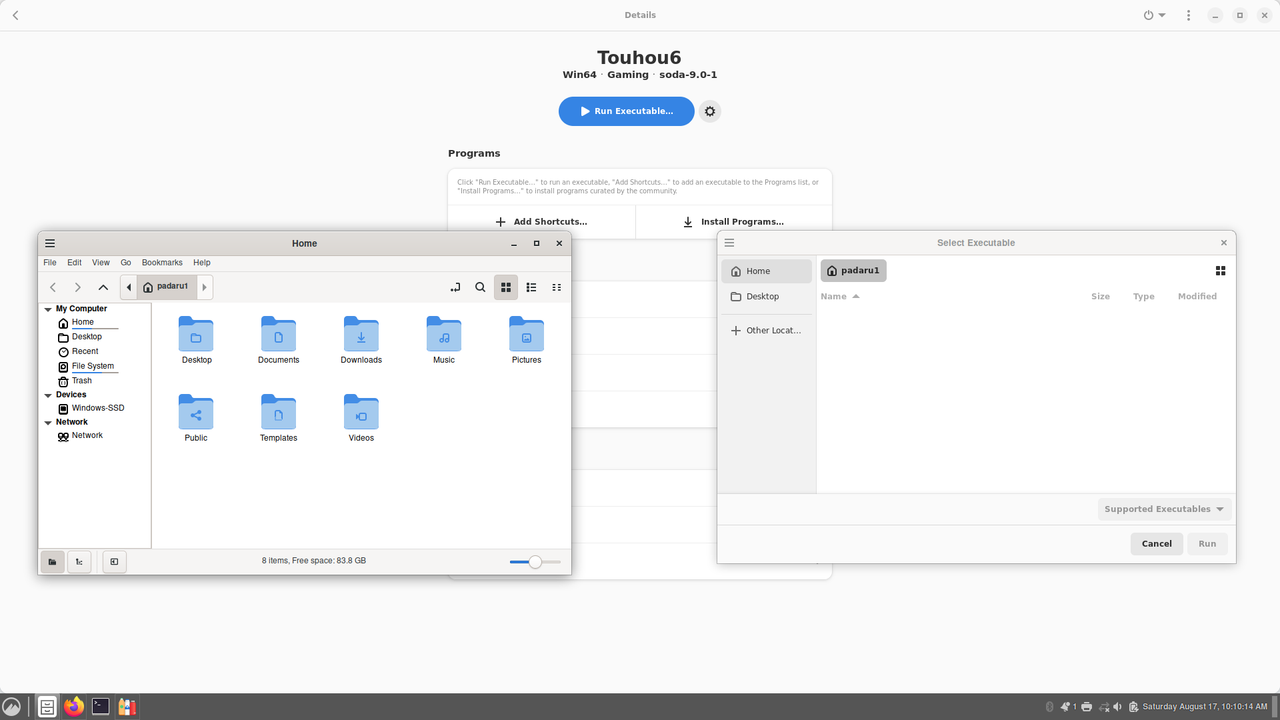Select File System in file manager sidebar
The height and width of the screenshot is (720, 1280).
92,366
